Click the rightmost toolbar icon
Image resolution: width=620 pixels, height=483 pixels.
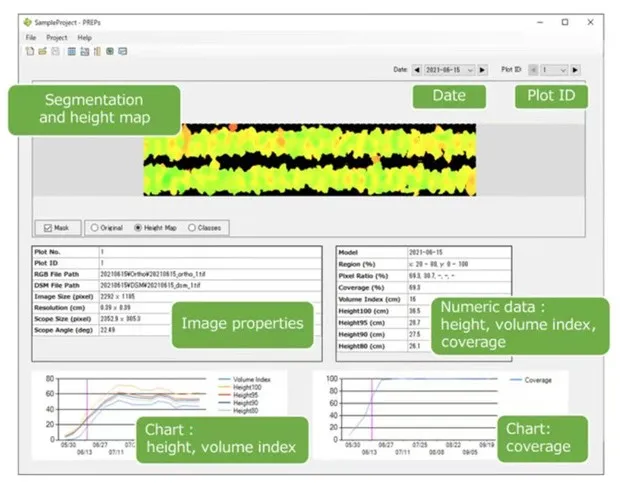coord(122,51)
